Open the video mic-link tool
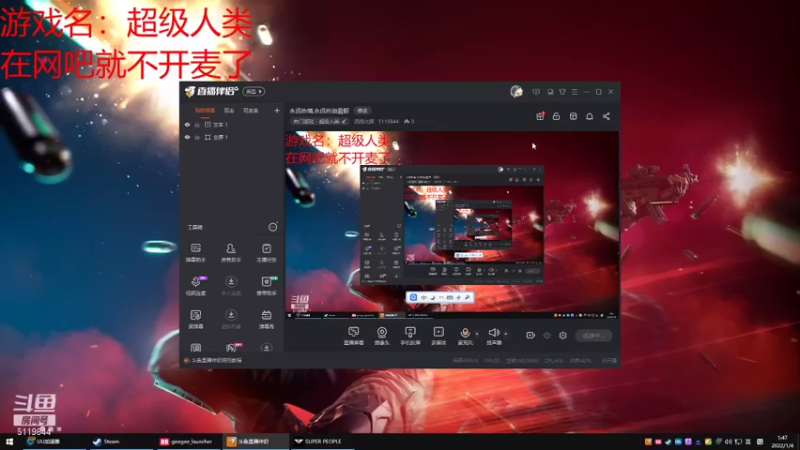 click(195, 286)
